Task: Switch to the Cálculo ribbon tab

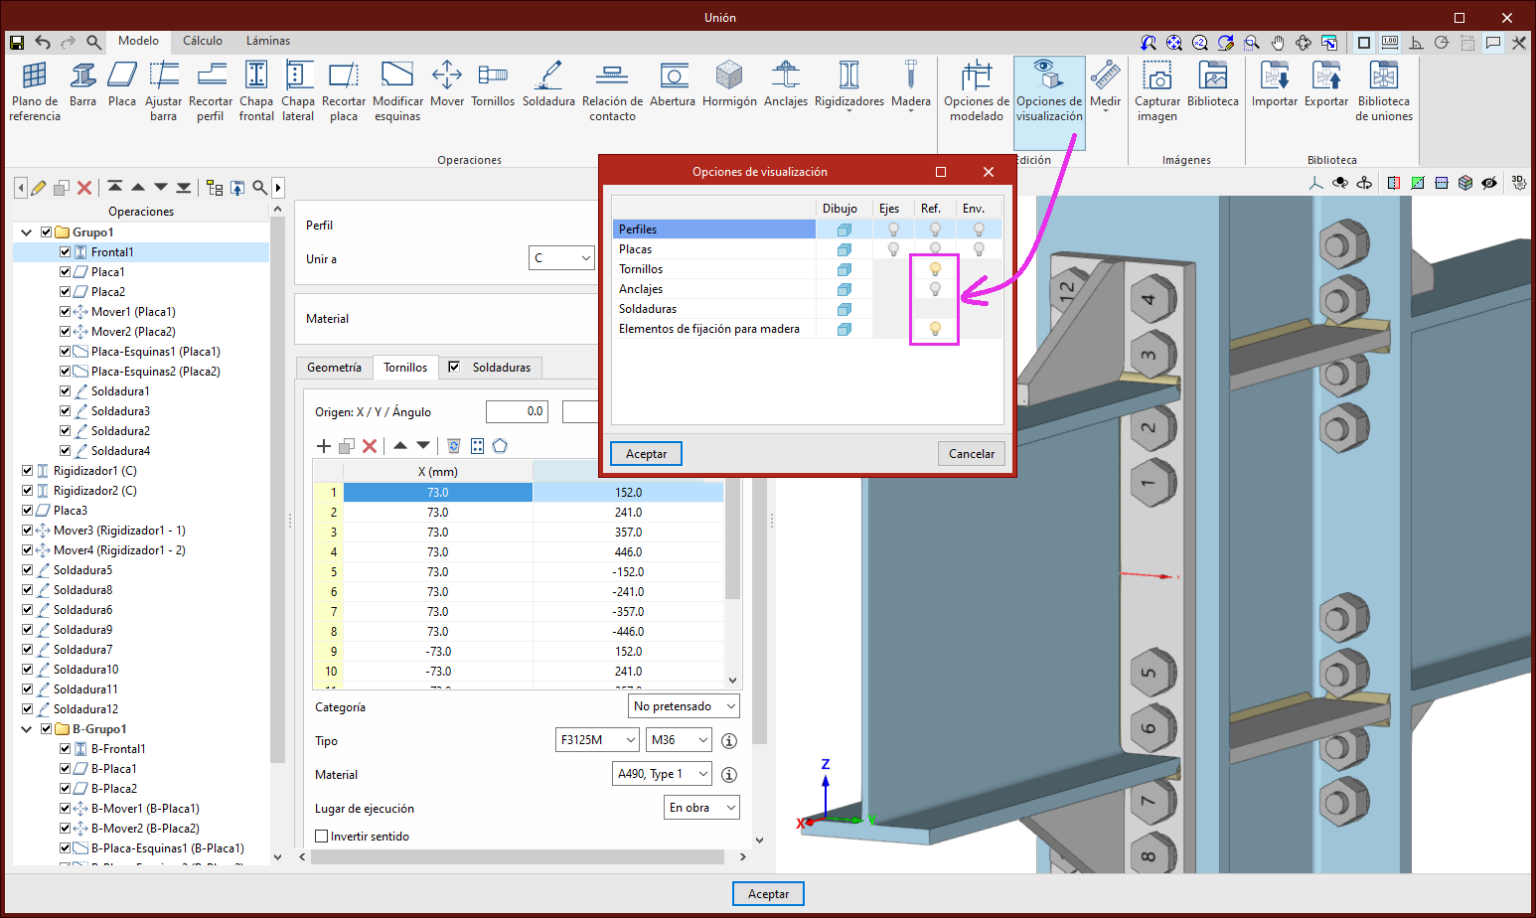Action: pos(202,41)
